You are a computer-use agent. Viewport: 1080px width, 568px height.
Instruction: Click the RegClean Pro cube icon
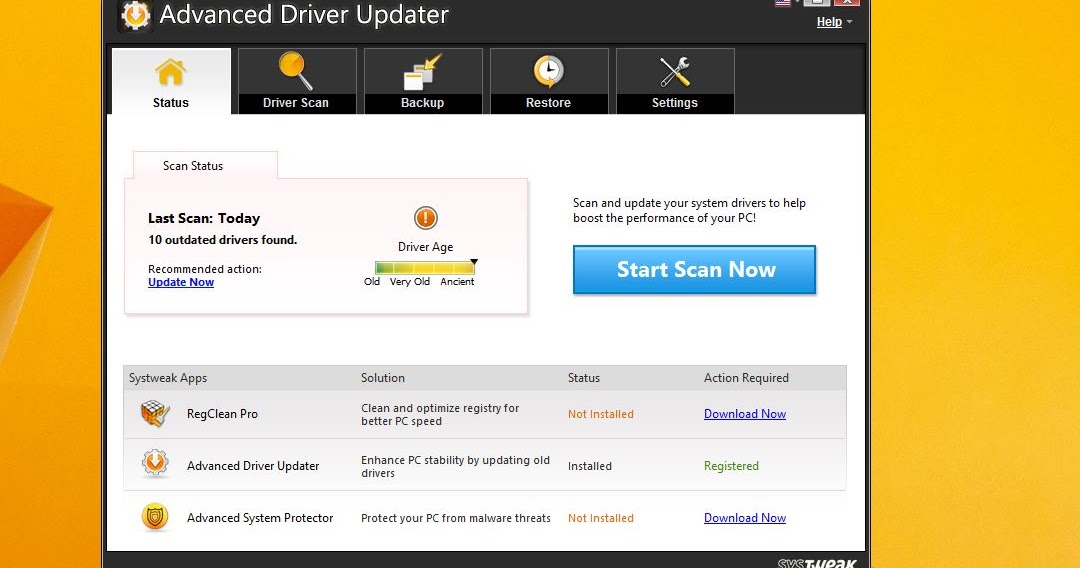pos(155,413)
